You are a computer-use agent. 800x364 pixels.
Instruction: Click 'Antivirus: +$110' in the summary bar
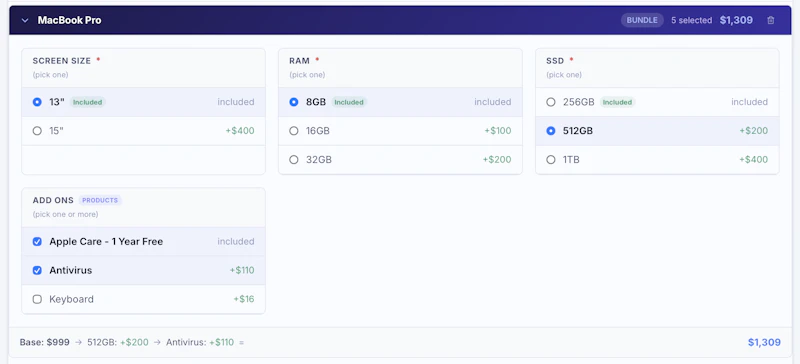click(x=200, y=342)
